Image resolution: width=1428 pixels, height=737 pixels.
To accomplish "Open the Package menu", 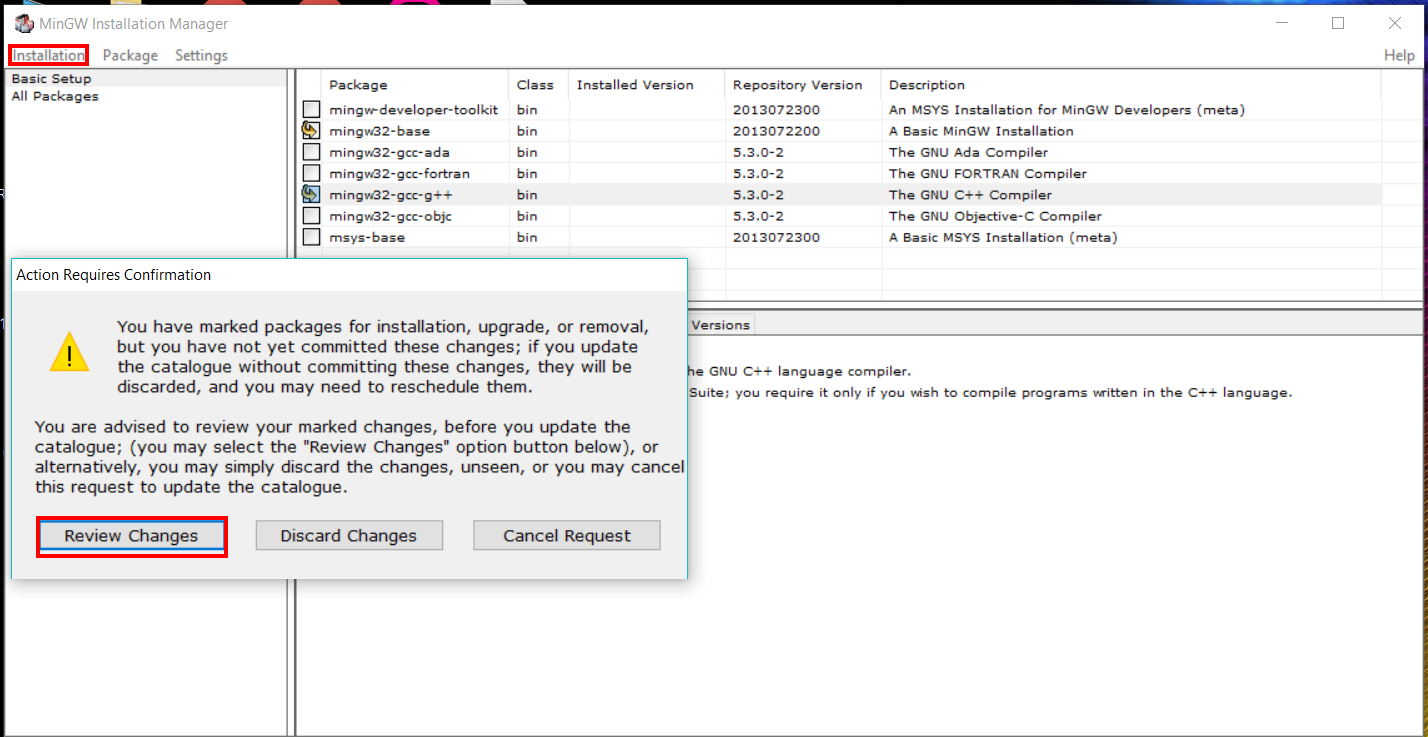I will pyautogui.click(x=130, y=55).
